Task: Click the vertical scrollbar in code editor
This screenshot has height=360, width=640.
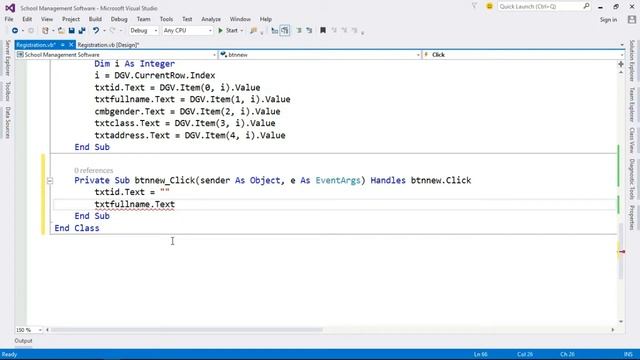Action: point(621,251)
